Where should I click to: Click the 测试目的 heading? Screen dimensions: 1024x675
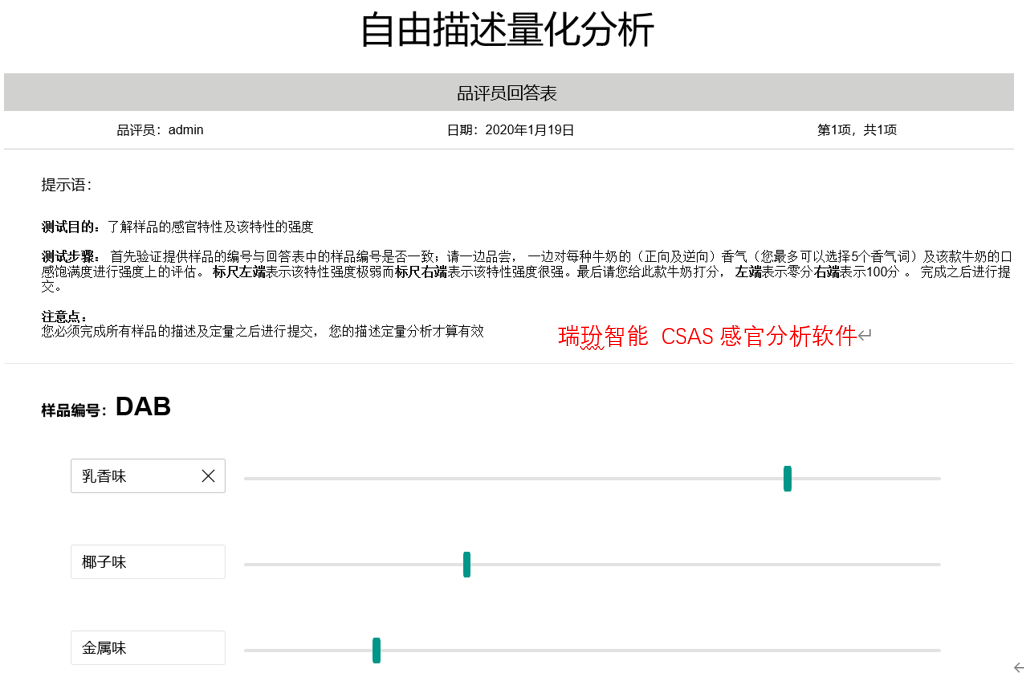[x=73, y=227]
